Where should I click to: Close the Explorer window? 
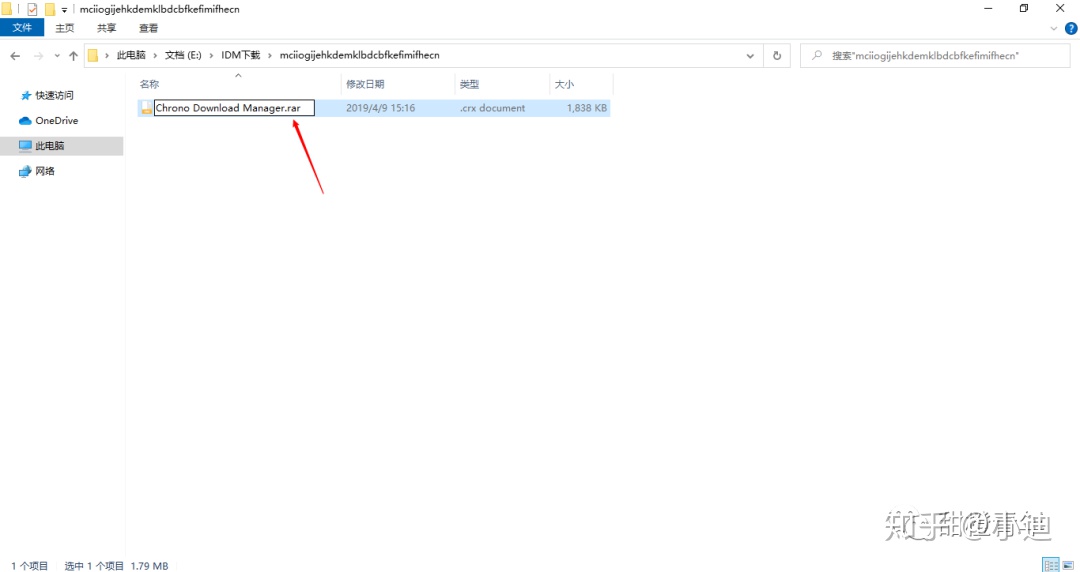[x=1061, y=9]
